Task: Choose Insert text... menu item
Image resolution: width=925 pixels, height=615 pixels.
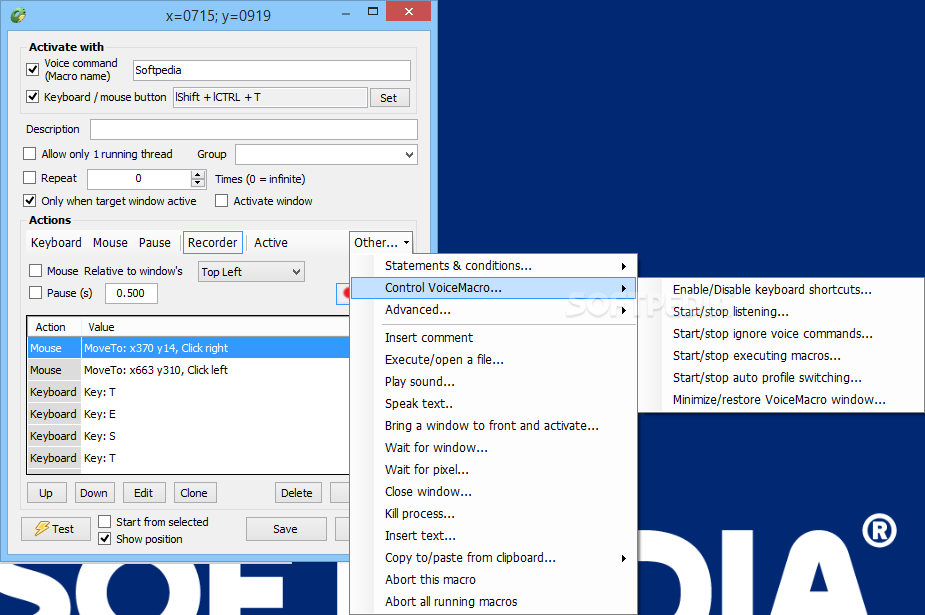Action: tap(494, 536)
